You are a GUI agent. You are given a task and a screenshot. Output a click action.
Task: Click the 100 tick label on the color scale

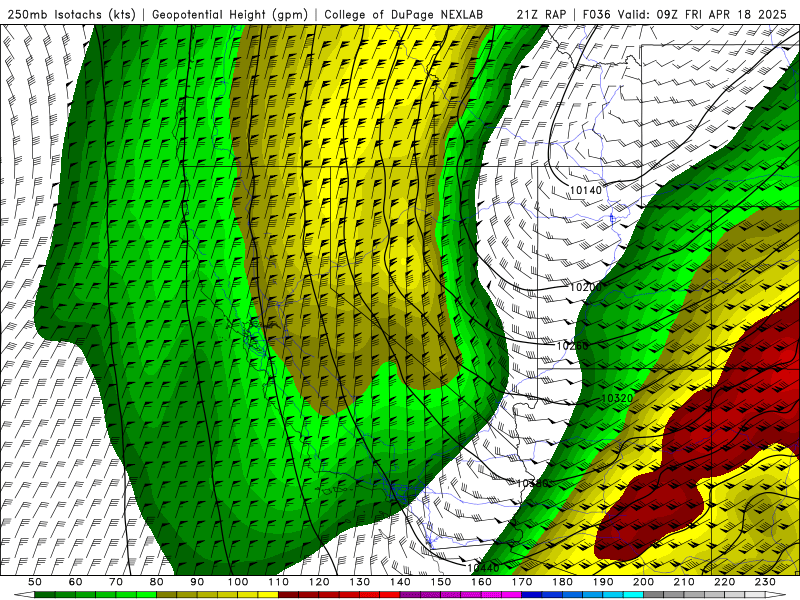click(238, 582)
